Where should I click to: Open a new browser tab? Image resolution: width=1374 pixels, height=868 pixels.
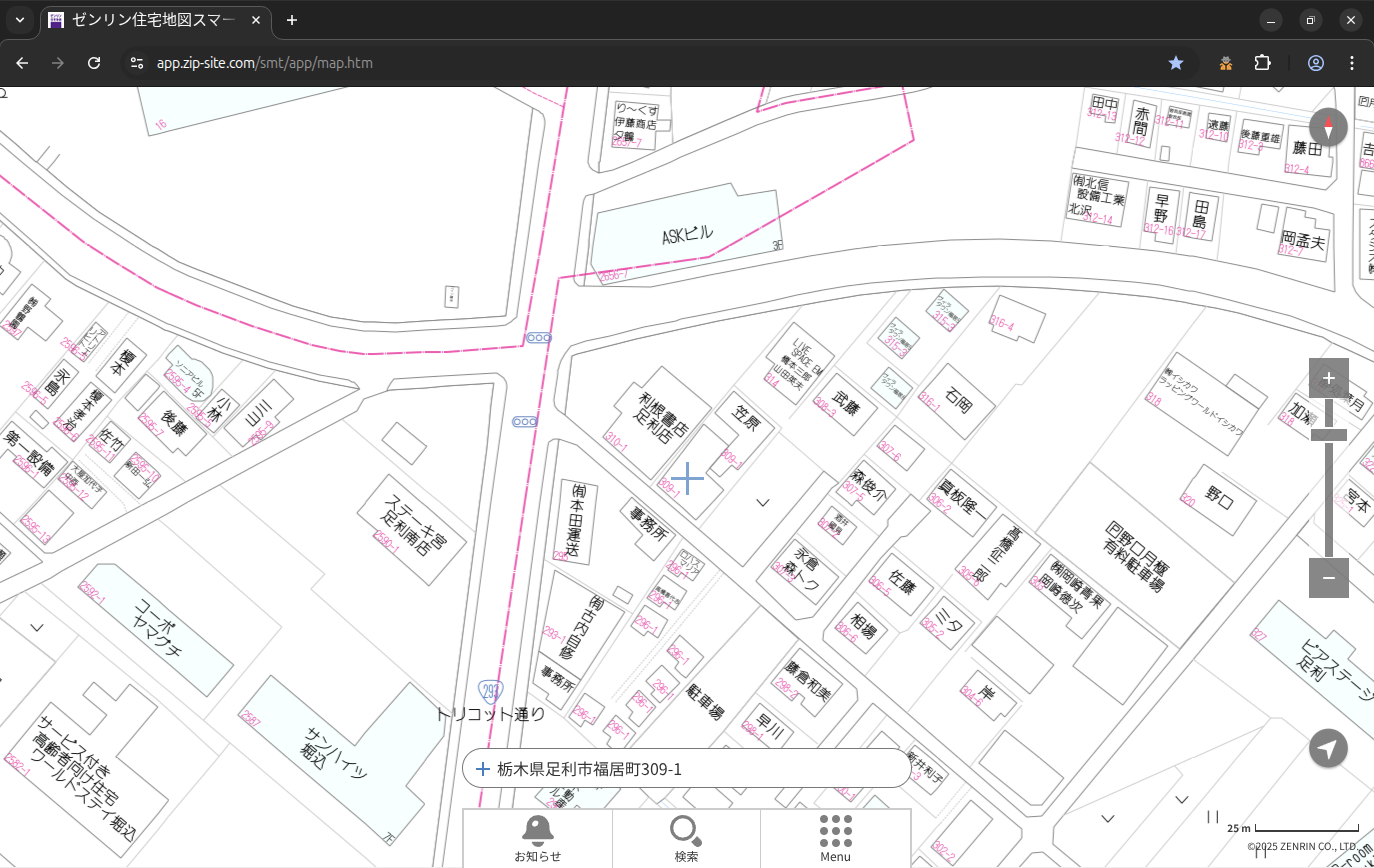[292, 20]
